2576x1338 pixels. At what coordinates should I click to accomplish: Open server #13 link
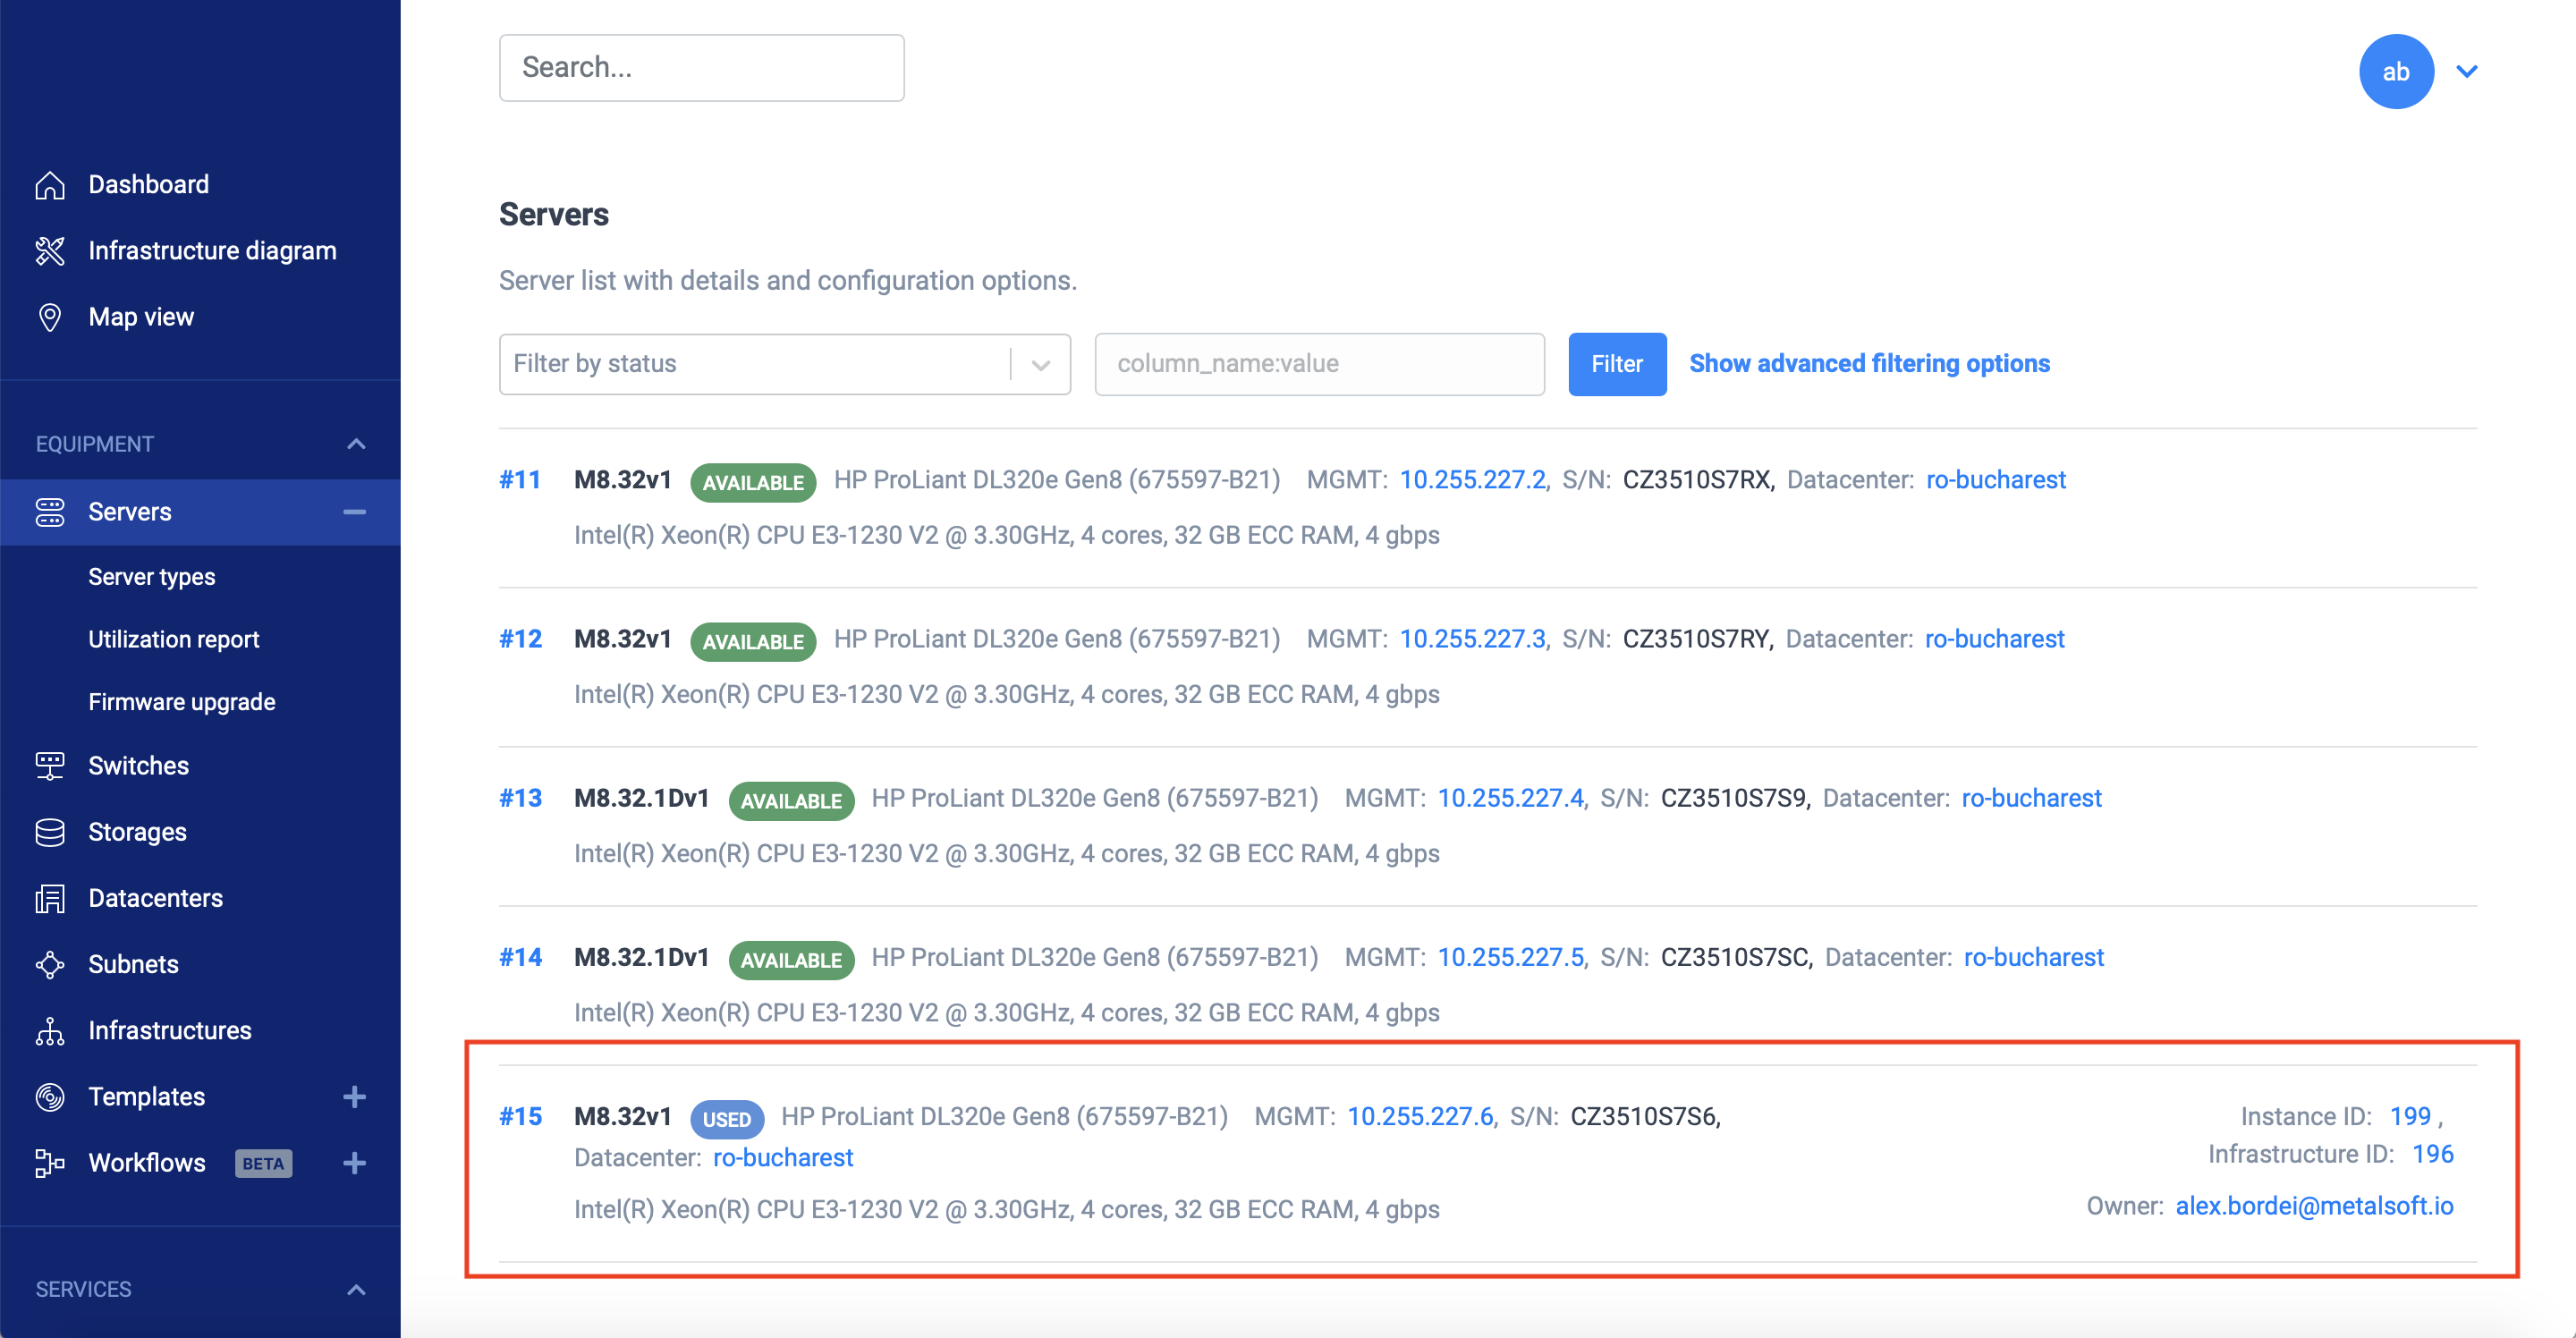tap(520, 798)
